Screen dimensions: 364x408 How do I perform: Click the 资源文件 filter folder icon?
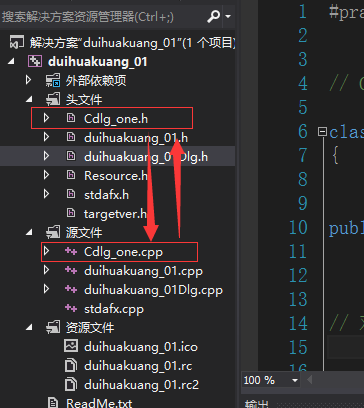[x=53, y=327]
